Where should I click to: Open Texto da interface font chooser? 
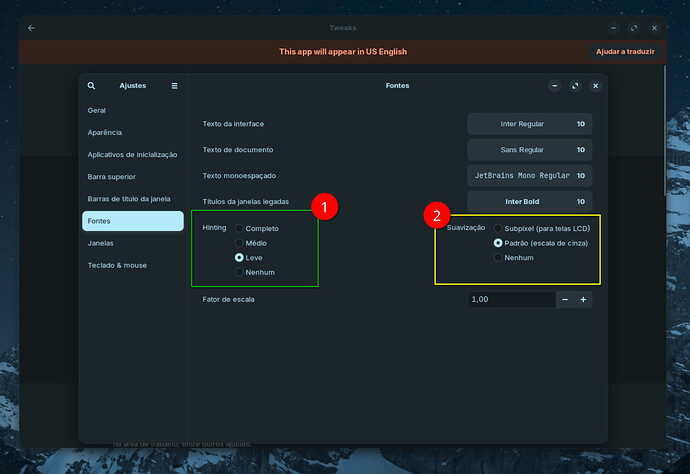click(529, 124)
